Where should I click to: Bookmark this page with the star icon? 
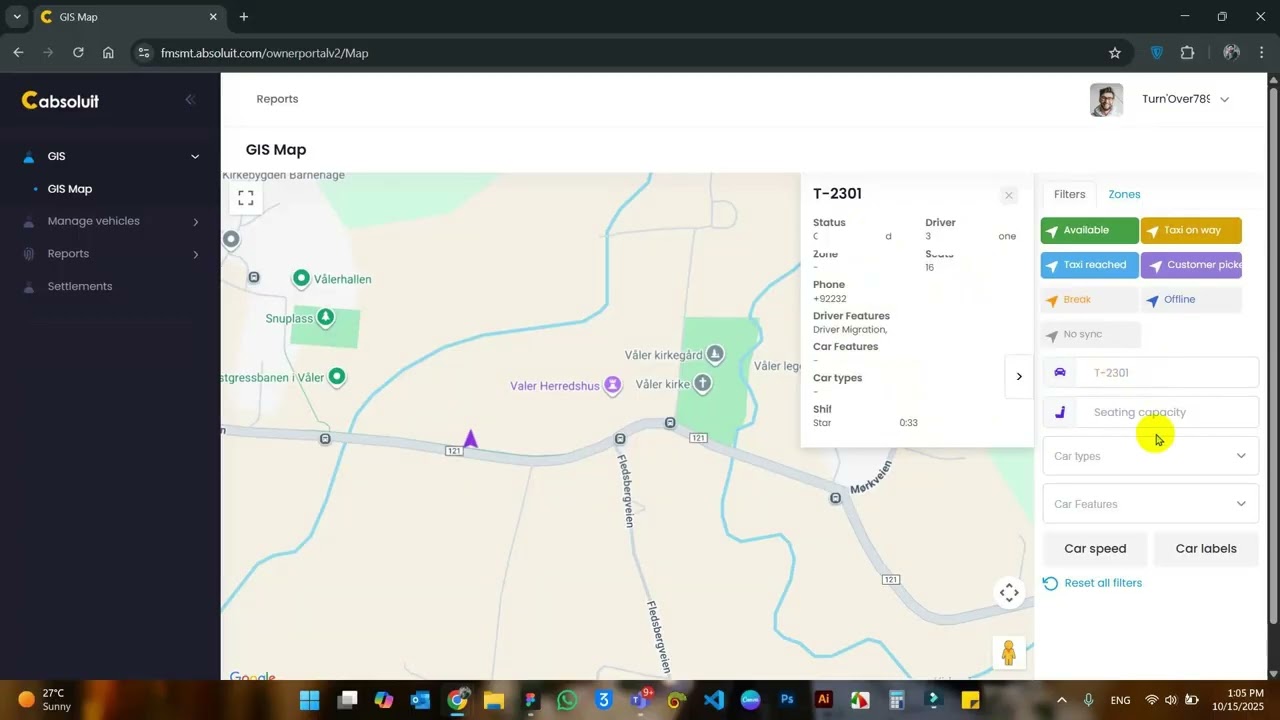pos(1114,53)
